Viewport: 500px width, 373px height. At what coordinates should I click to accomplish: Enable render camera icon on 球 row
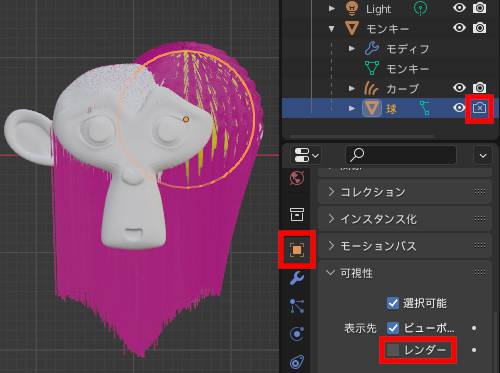pyautogui.click(x=479, y=108)
